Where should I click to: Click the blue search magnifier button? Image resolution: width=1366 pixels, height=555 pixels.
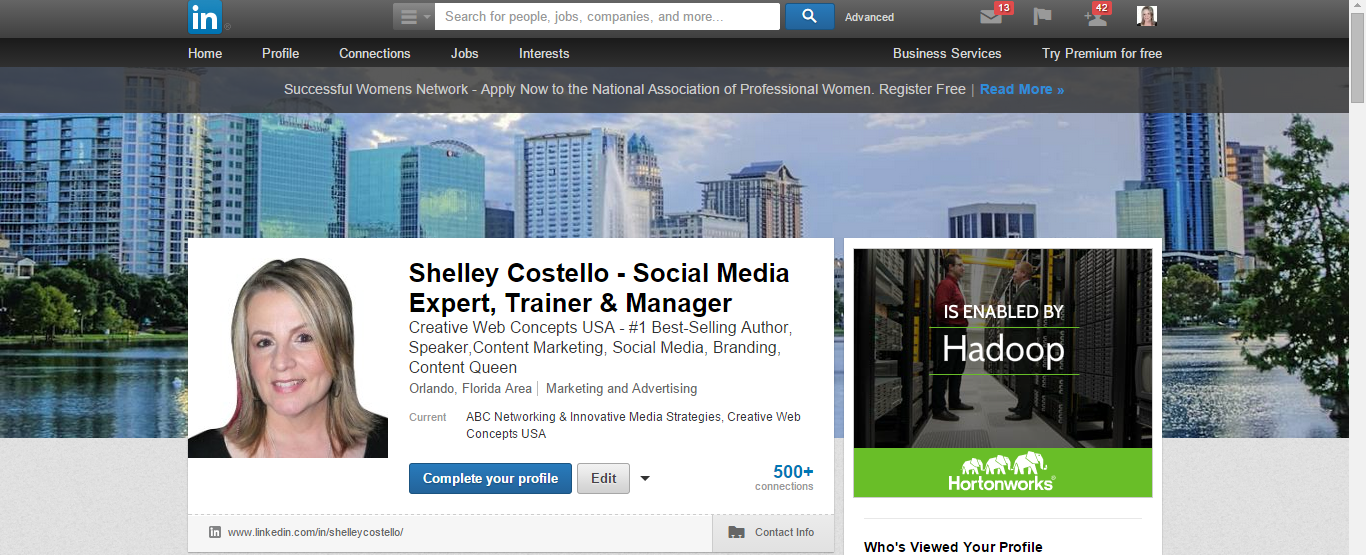pos(809,17)
